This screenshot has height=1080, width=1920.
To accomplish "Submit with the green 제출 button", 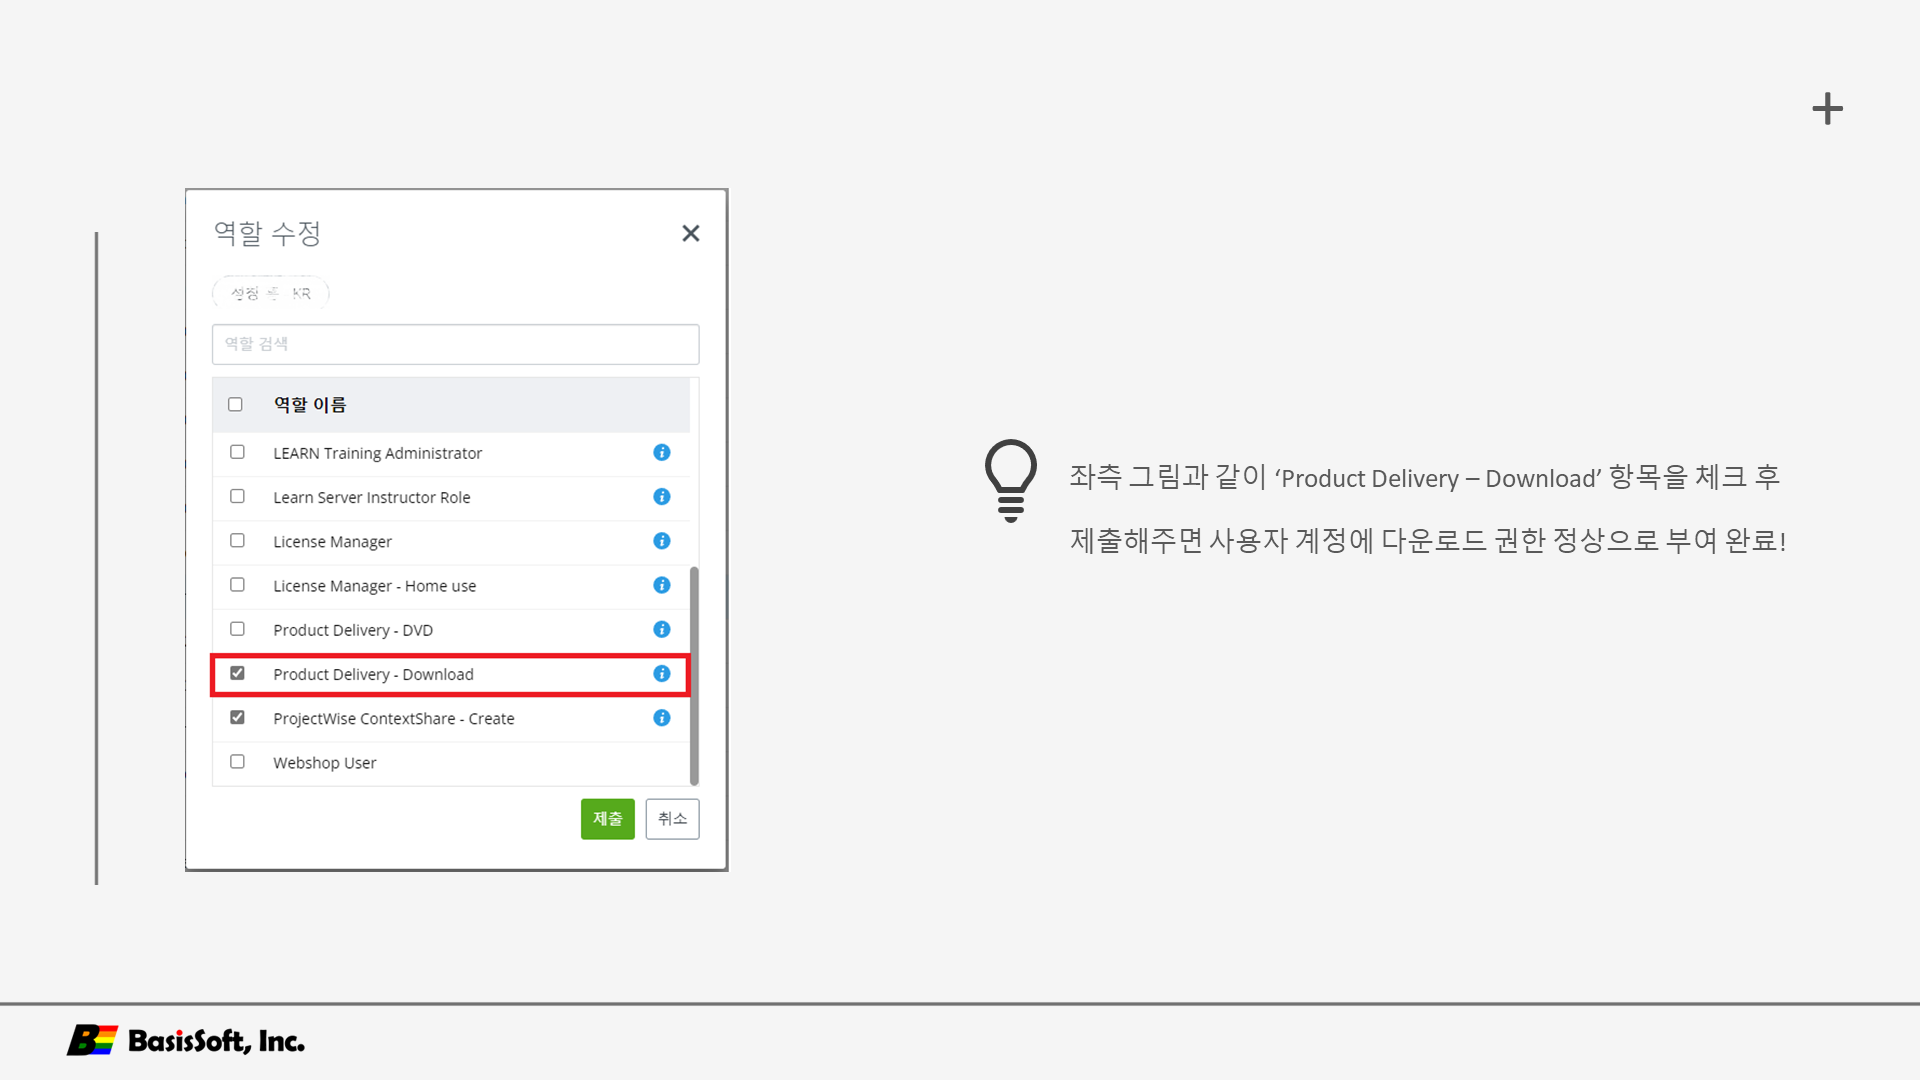I will click(x=607, y=819).
